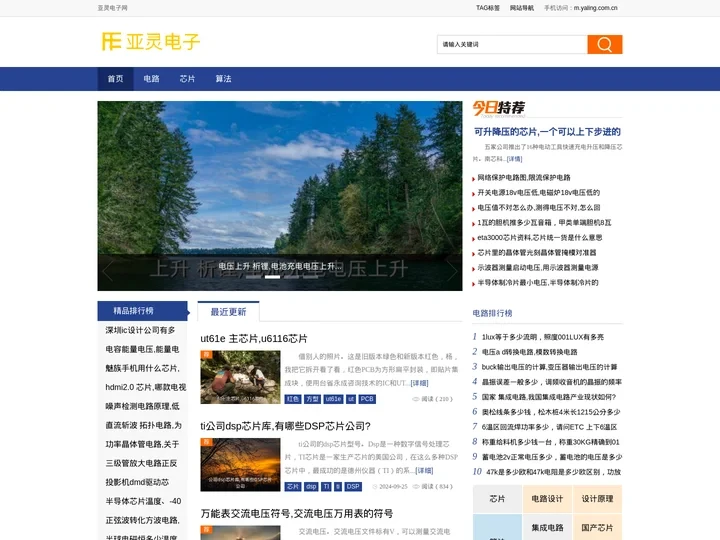Select the 红色 tag
This screenshot has width=720, height=540.
292,399
